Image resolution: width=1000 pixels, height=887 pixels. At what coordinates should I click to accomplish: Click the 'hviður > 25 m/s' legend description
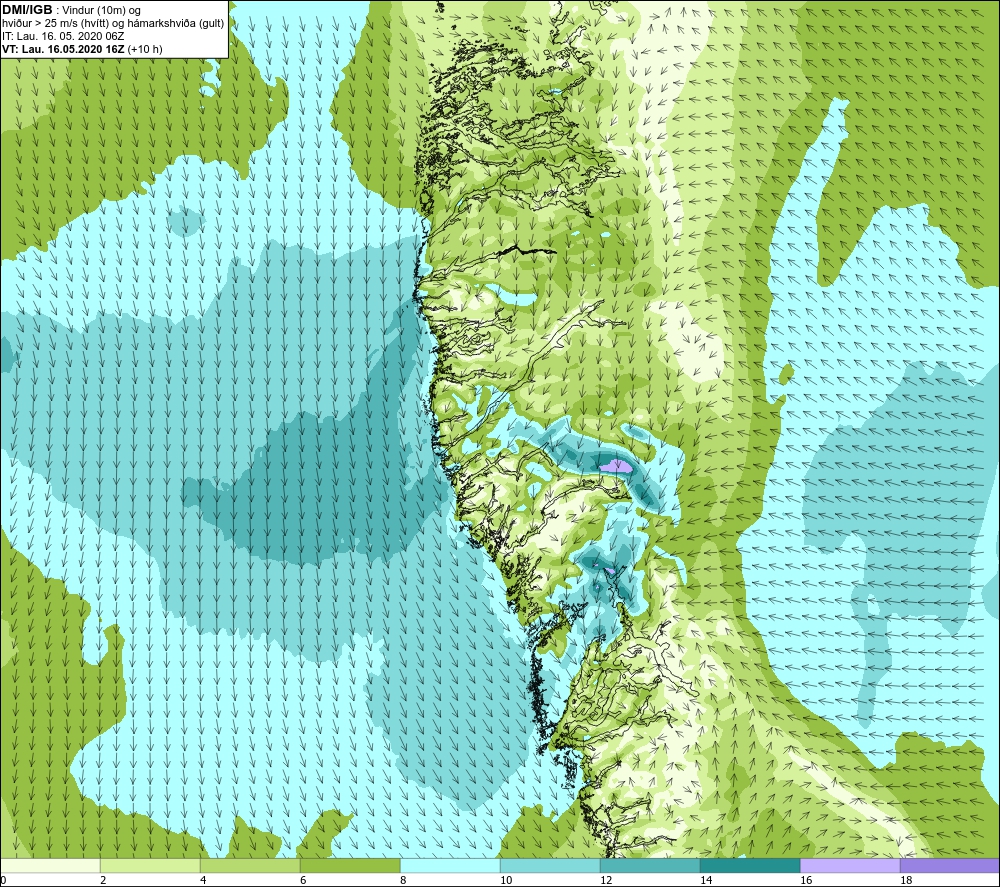[x=40, y=24]
